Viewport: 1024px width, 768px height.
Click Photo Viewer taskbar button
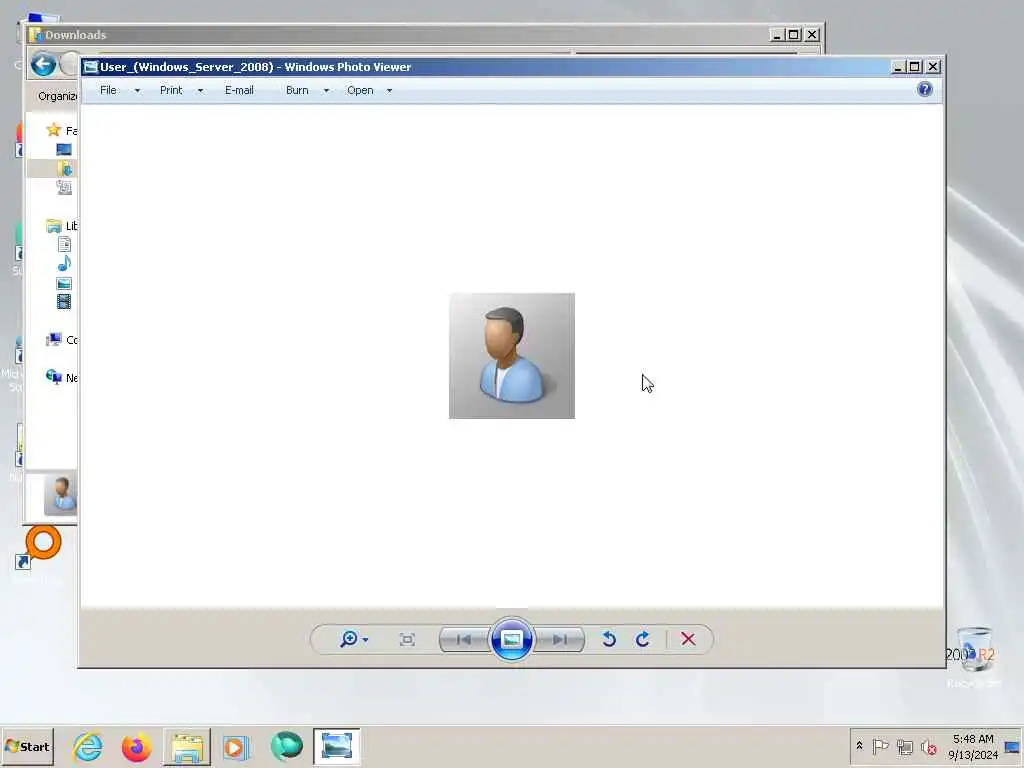336,747
